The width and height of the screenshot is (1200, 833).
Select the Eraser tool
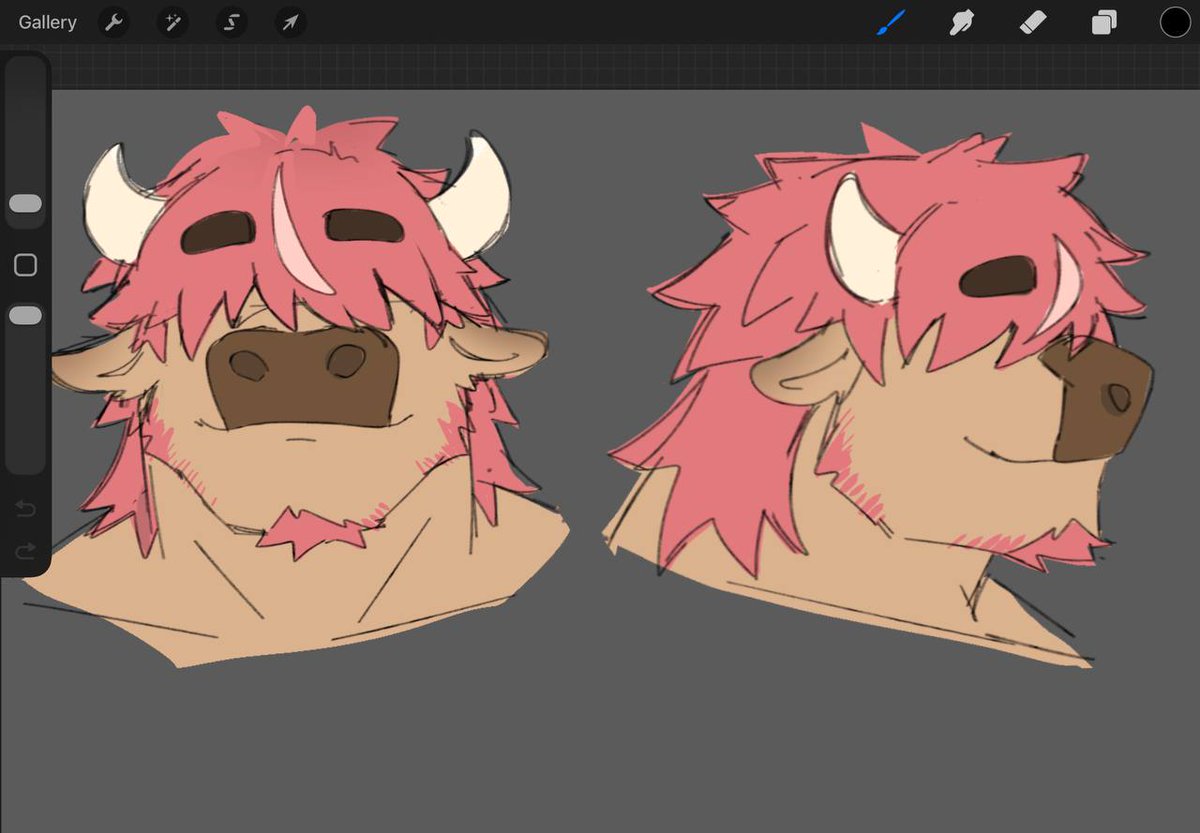pyautogui.click(x=1033, y=22)
